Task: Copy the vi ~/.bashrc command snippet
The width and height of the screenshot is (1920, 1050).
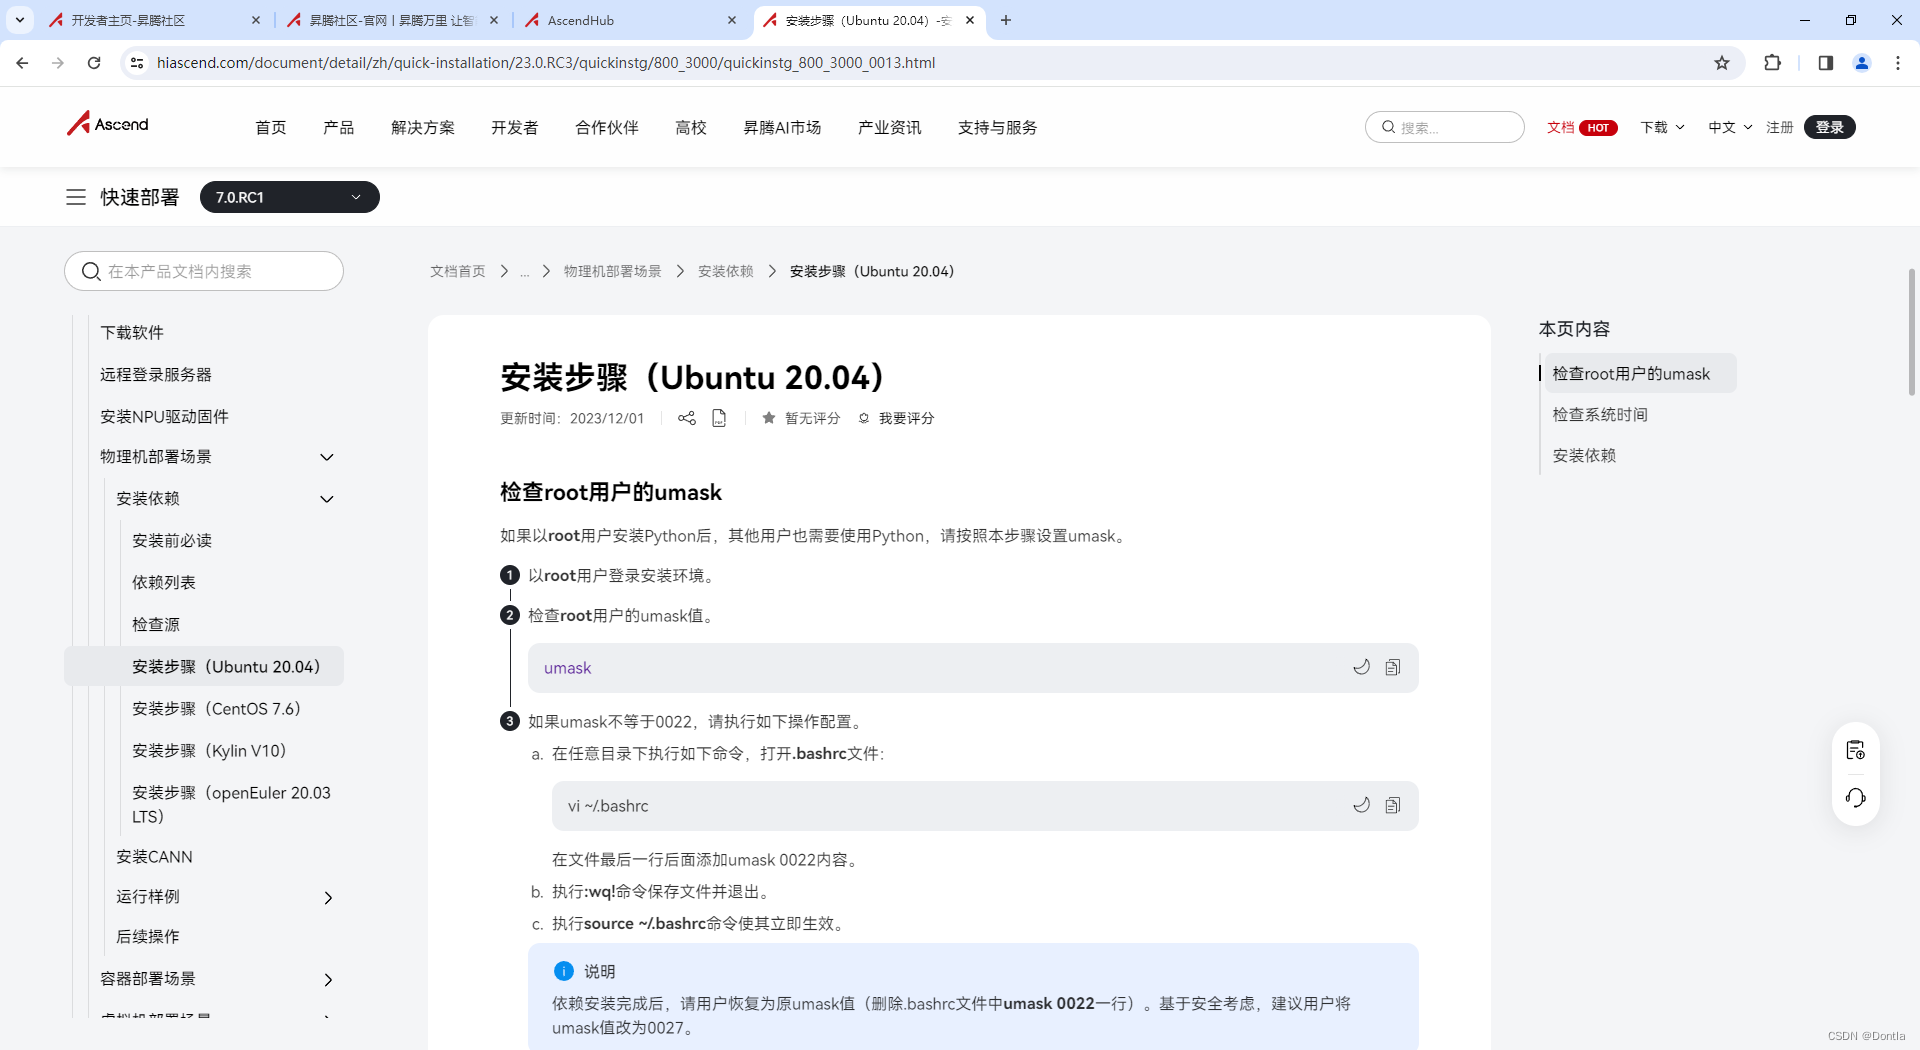Action: point(1393,805)
